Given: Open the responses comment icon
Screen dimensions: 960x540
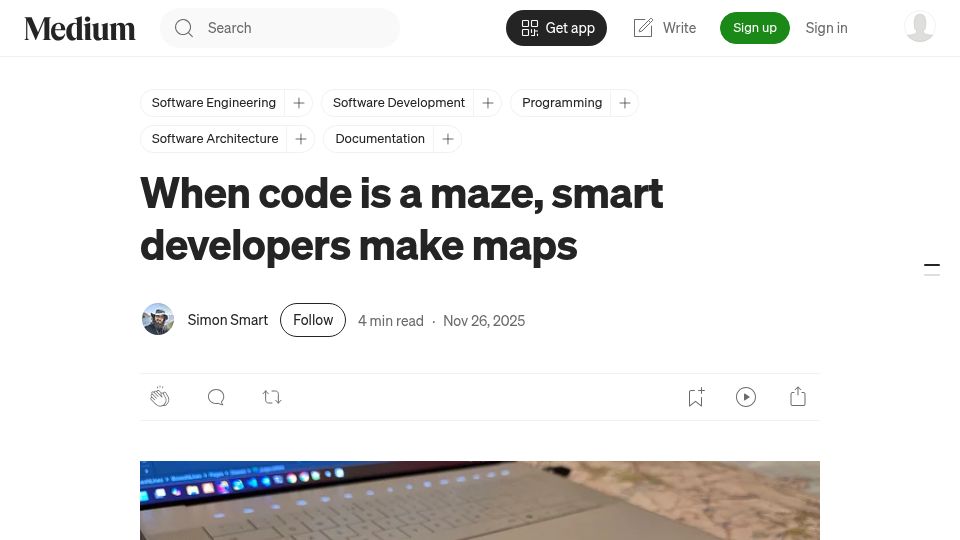Looking at the screenshot, I should coord(216,397).
